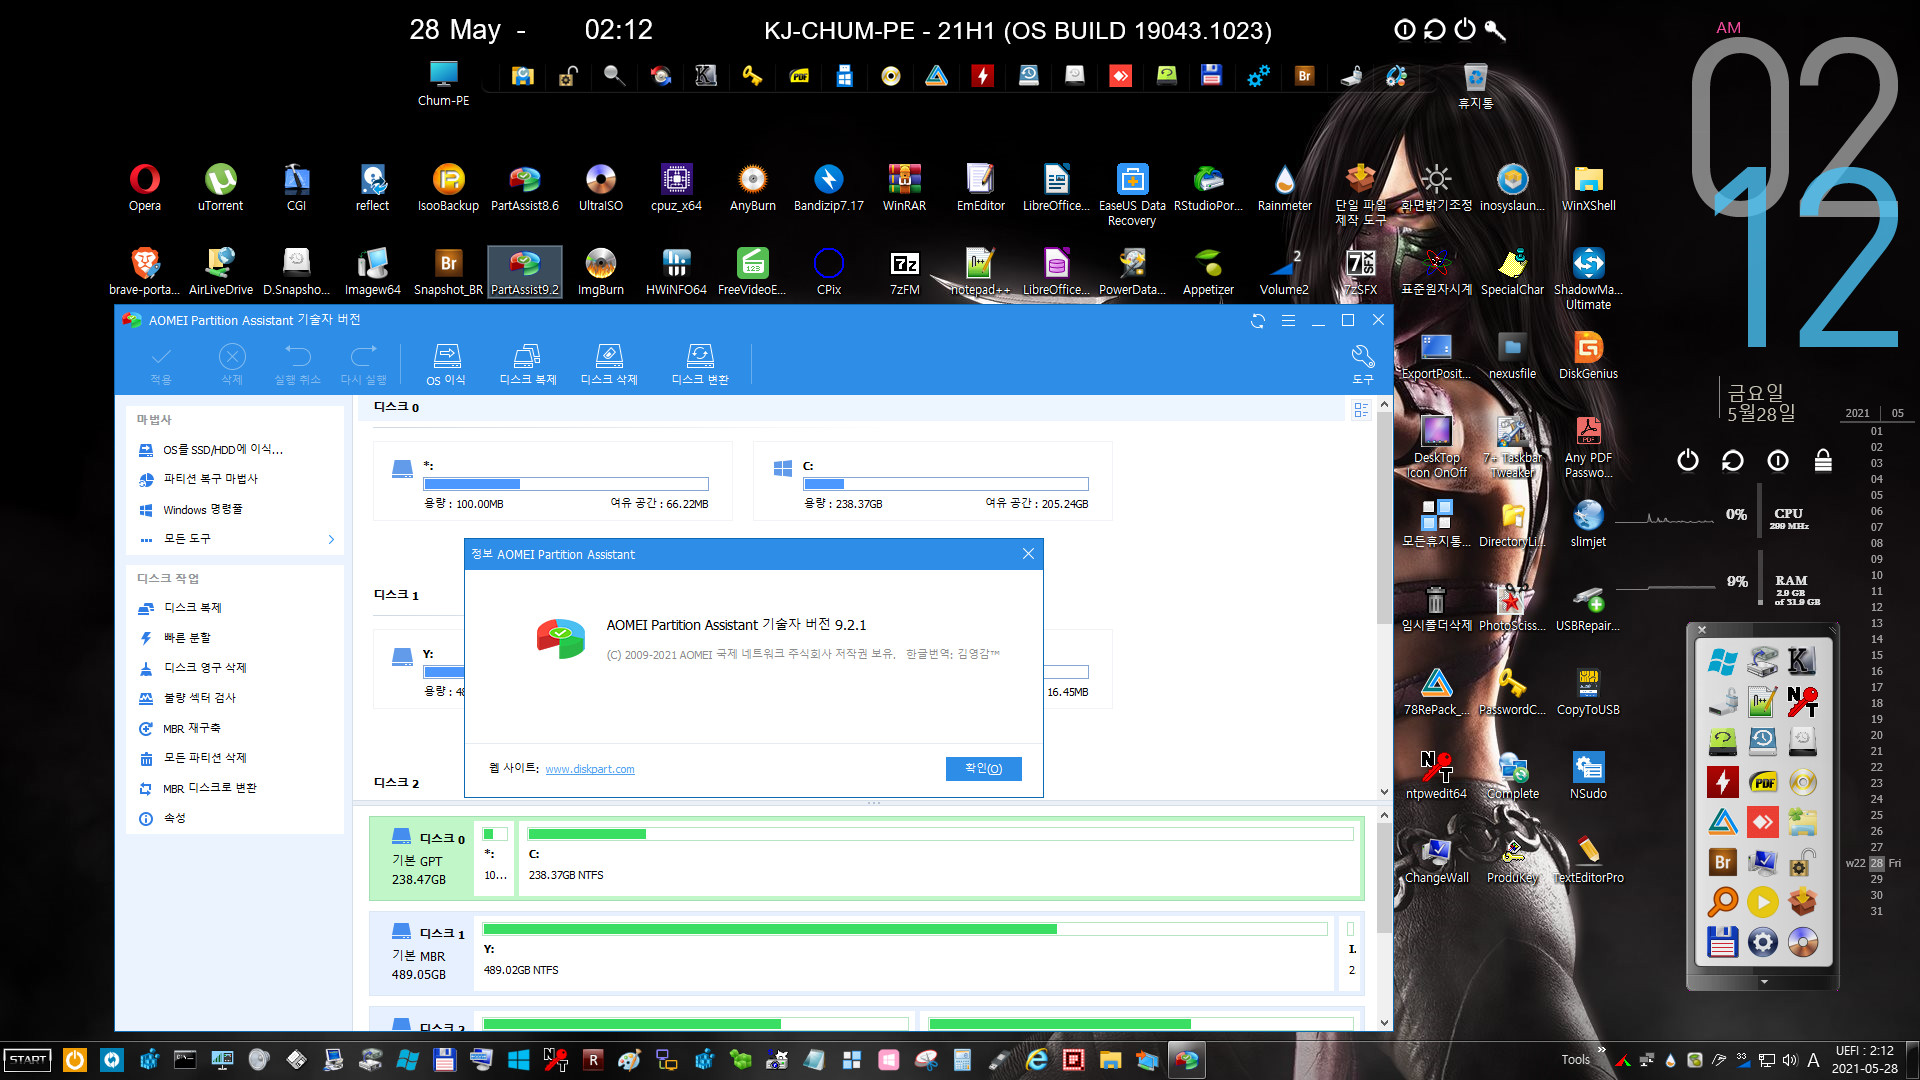
Task: Open the hamburger menu in AOMEI title bar
Action: pyautogui.click(x=1288, y=320)
